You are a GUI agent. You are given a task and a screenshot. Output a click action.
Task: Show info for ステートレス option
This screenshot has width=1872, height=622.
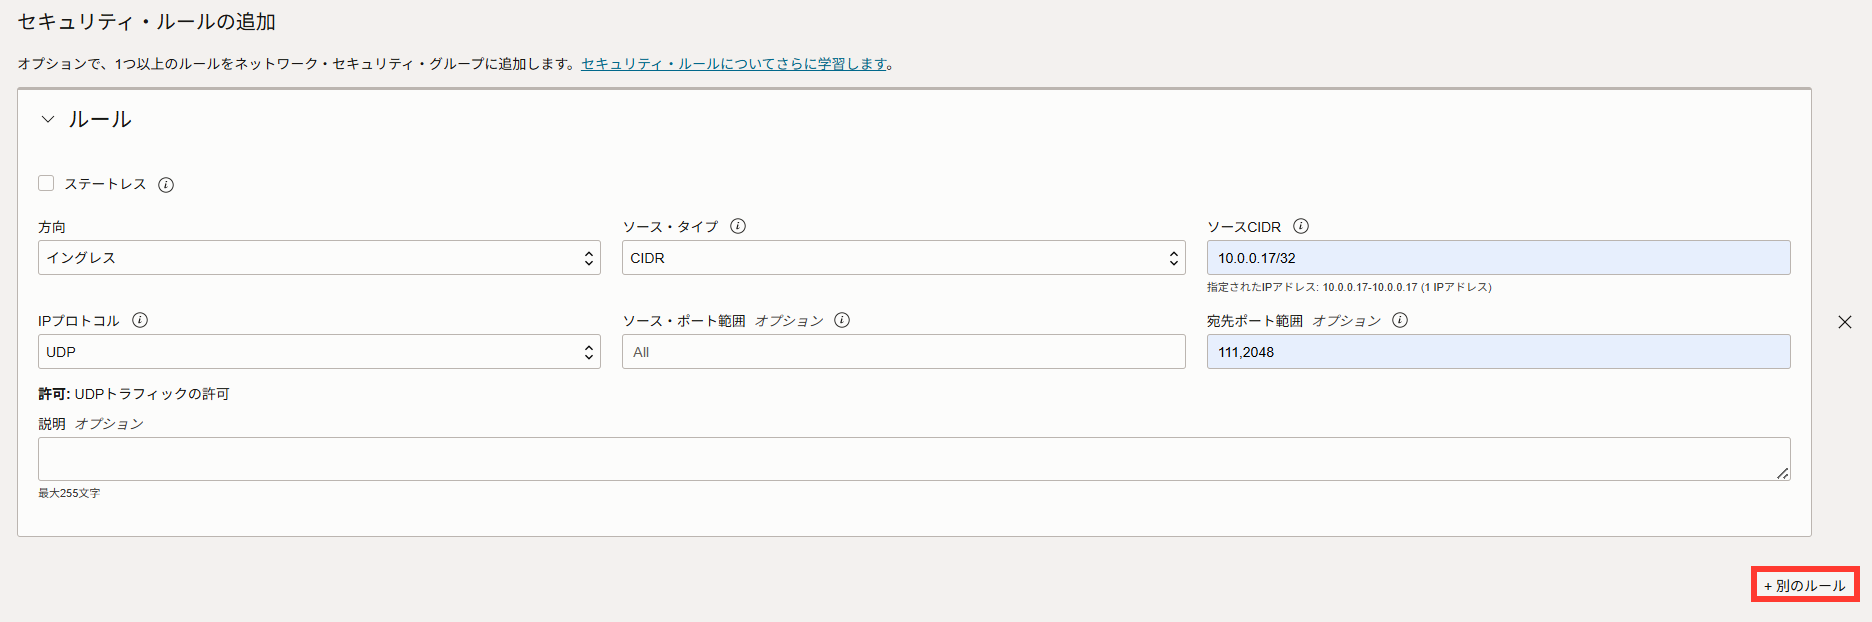pos(166,185)
